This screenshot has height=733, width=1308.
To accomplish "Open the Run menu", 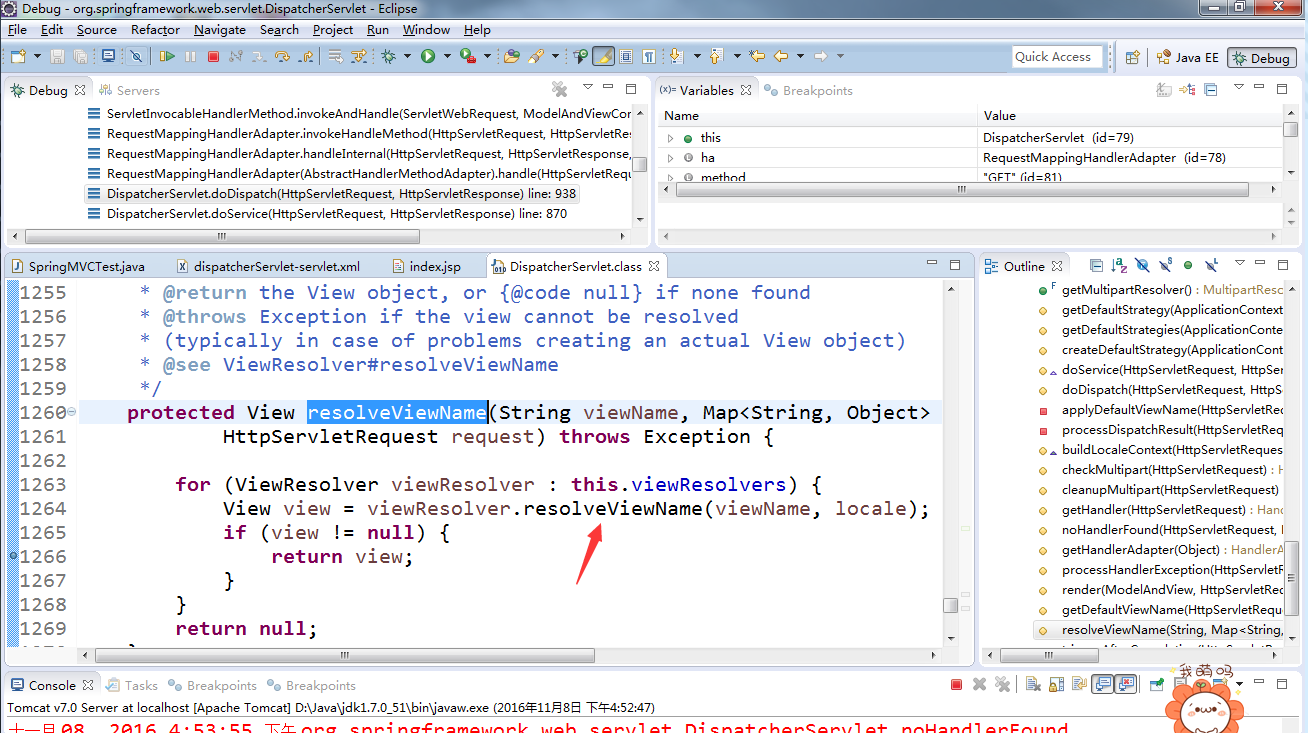I will point(378,29).
